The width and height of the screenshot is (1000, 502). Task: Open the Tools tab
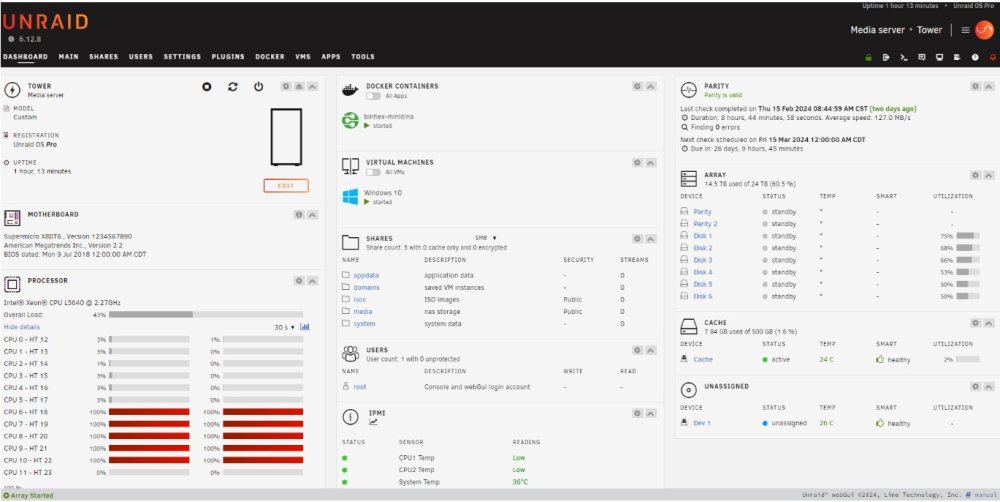point(363,57)
